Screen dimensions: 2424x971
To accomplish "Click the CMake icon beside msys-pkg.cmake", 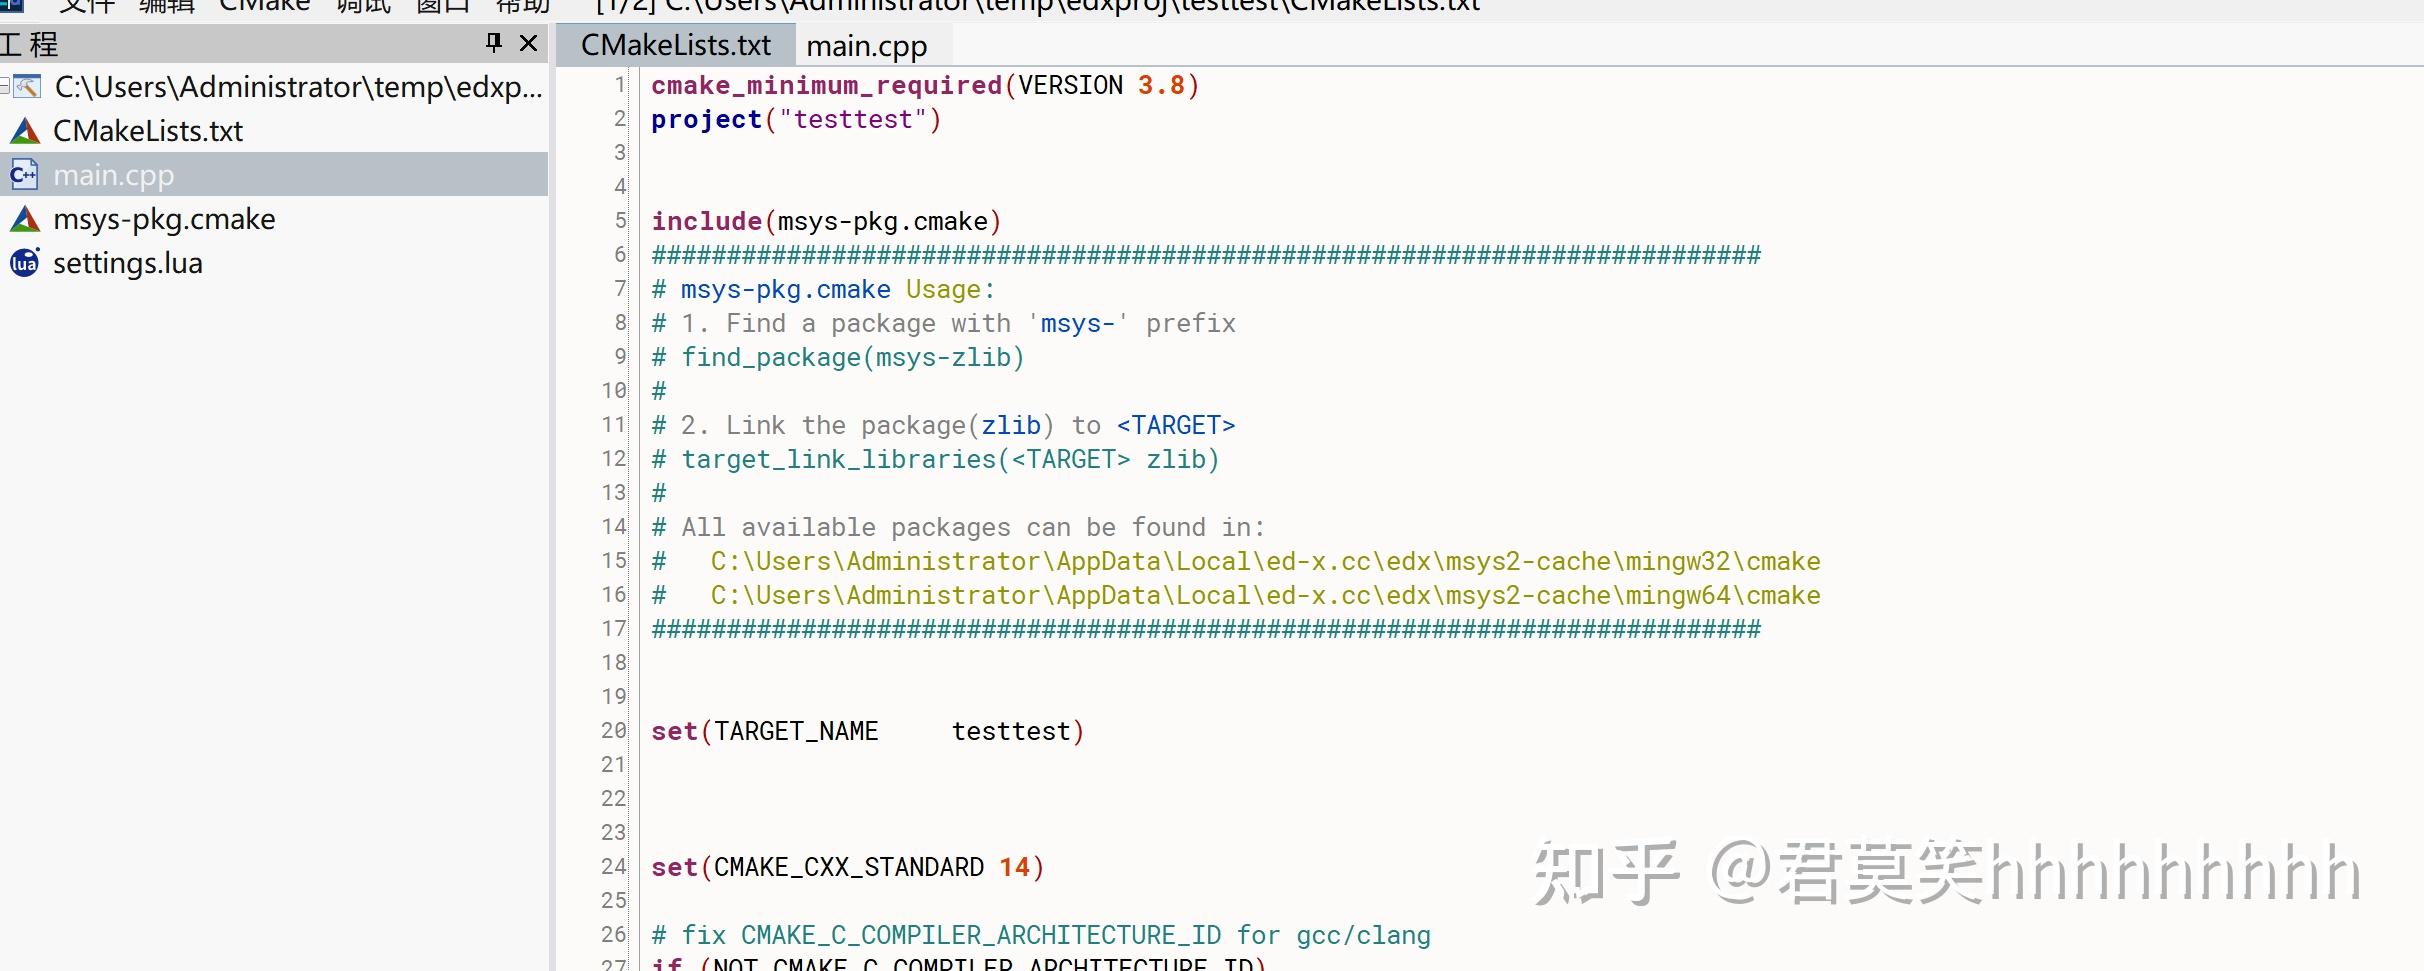I will [x=24, y=218].
